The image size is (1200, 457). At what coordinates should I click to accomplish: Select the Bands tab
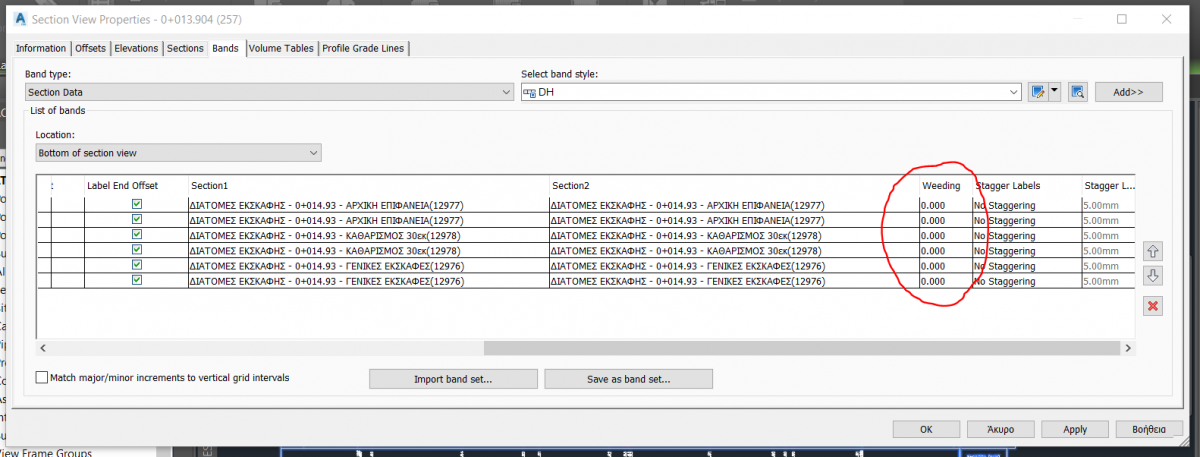point(226,48)
